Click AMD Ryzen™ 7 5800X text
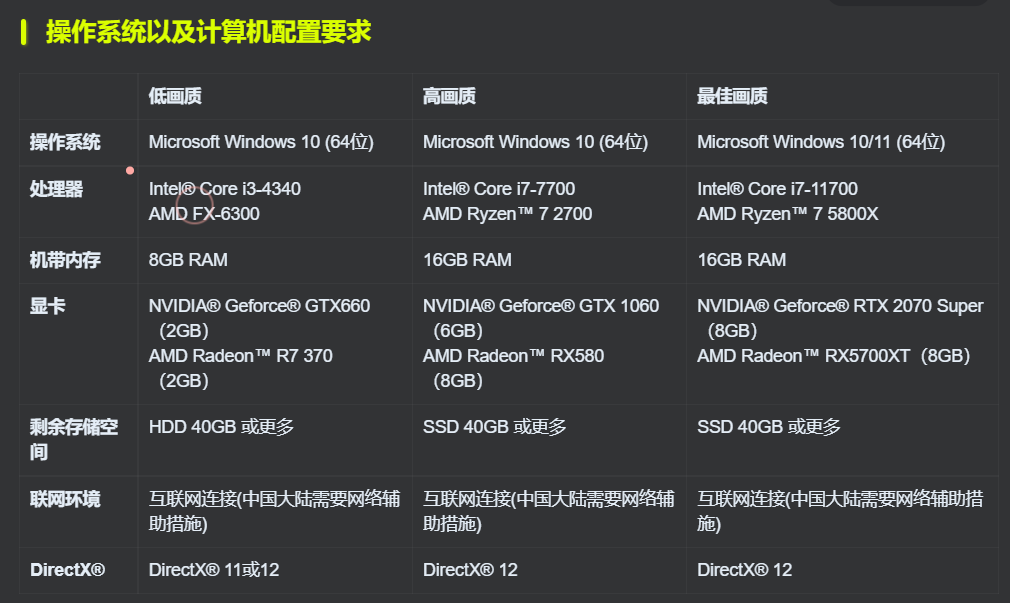The height and width of the screenshot is (603, 1010). [788, 214]
